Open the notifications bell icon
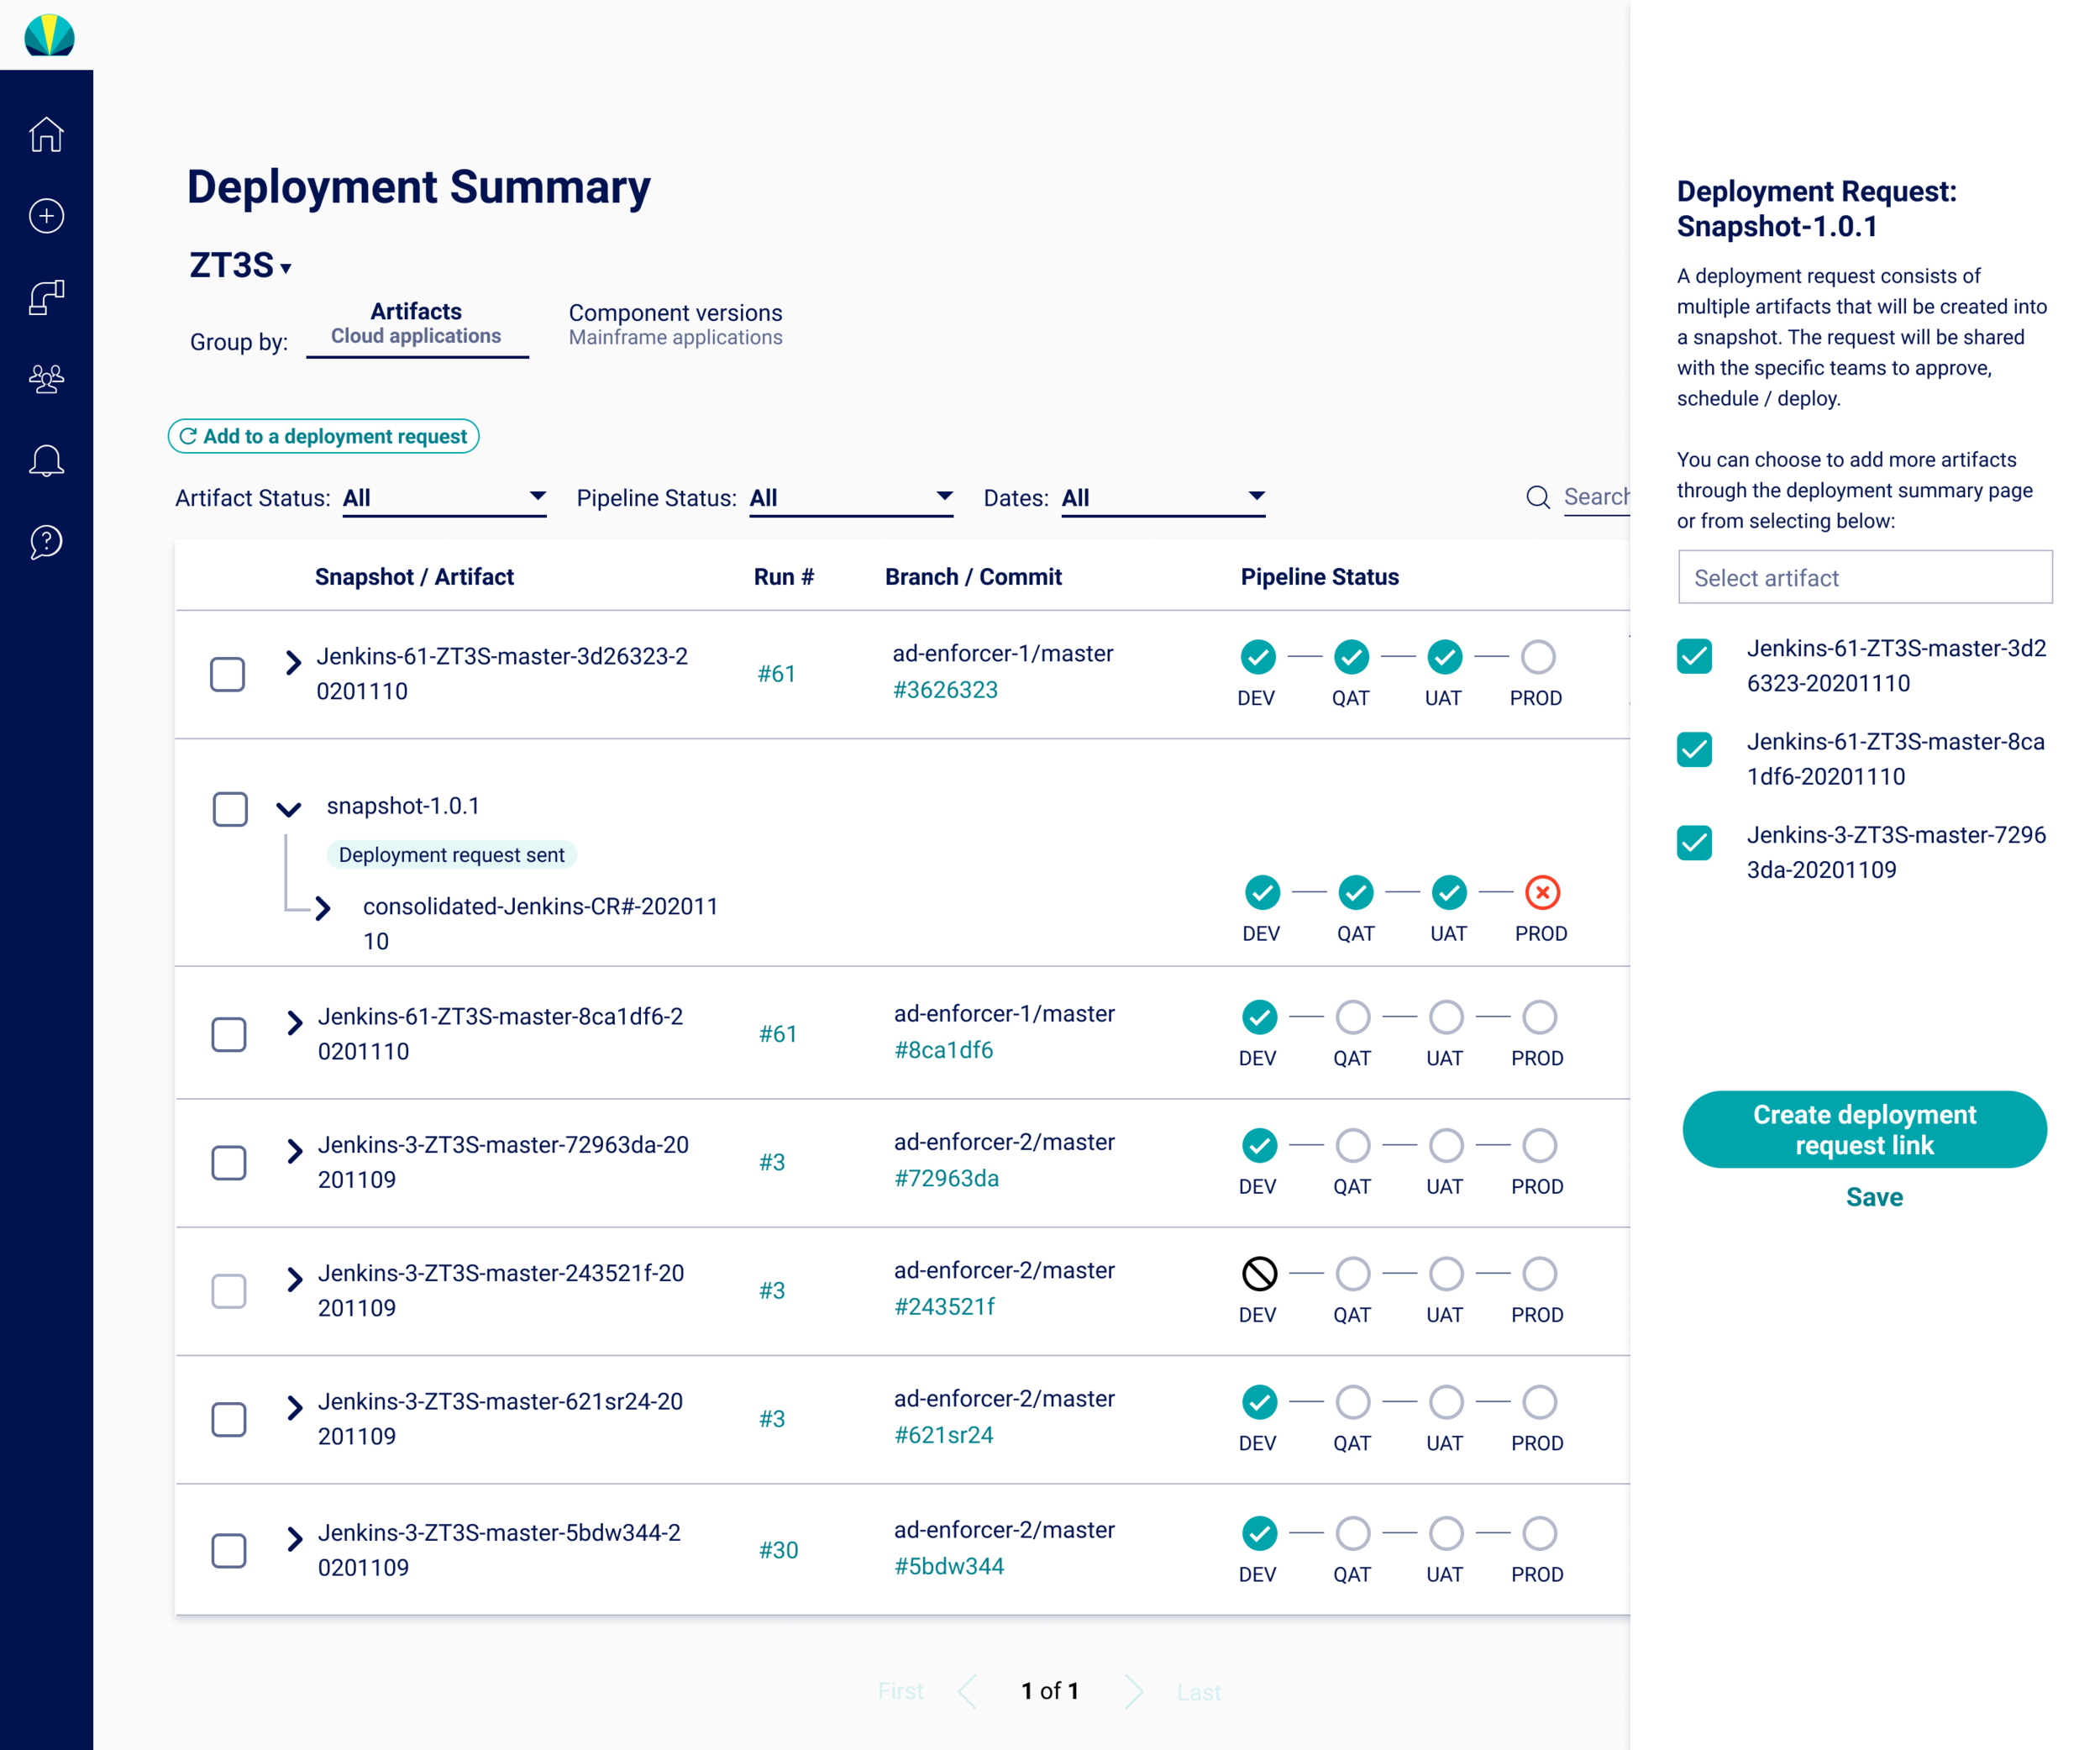The width and height of the screenshot is (2100, 1750). tap(46, 461)
